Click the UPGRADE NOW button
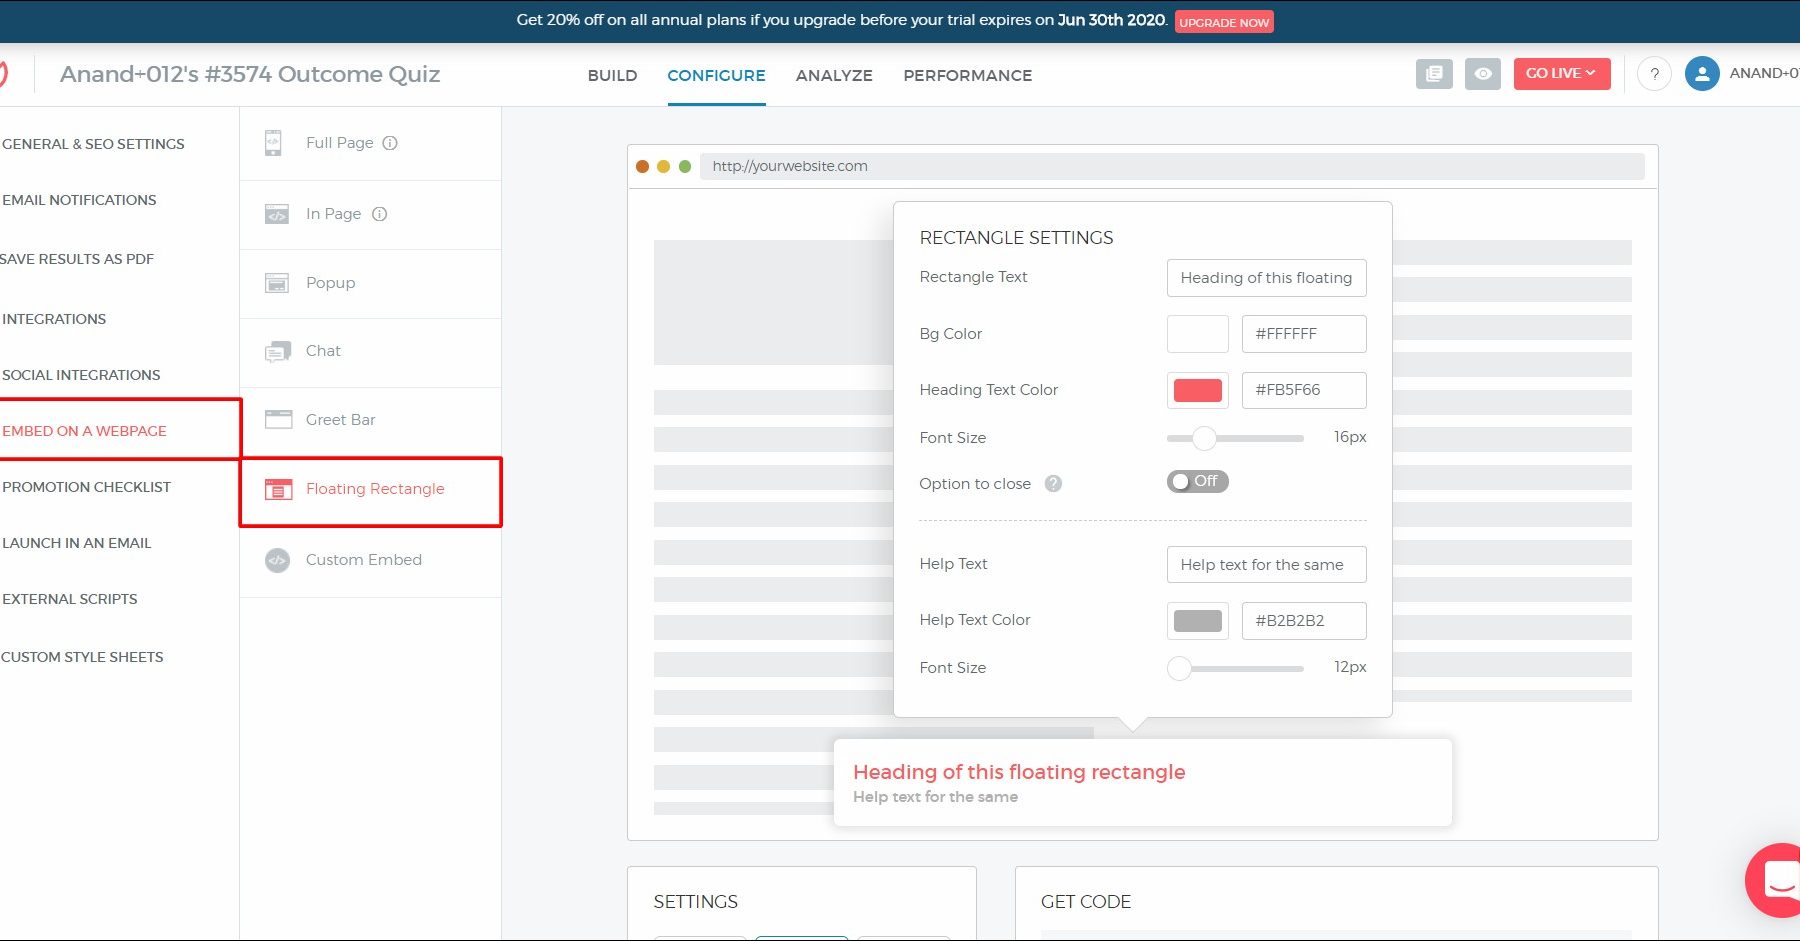Image resolution: width=1800 pixels, height=941 pixels. tap(1223, 22)
